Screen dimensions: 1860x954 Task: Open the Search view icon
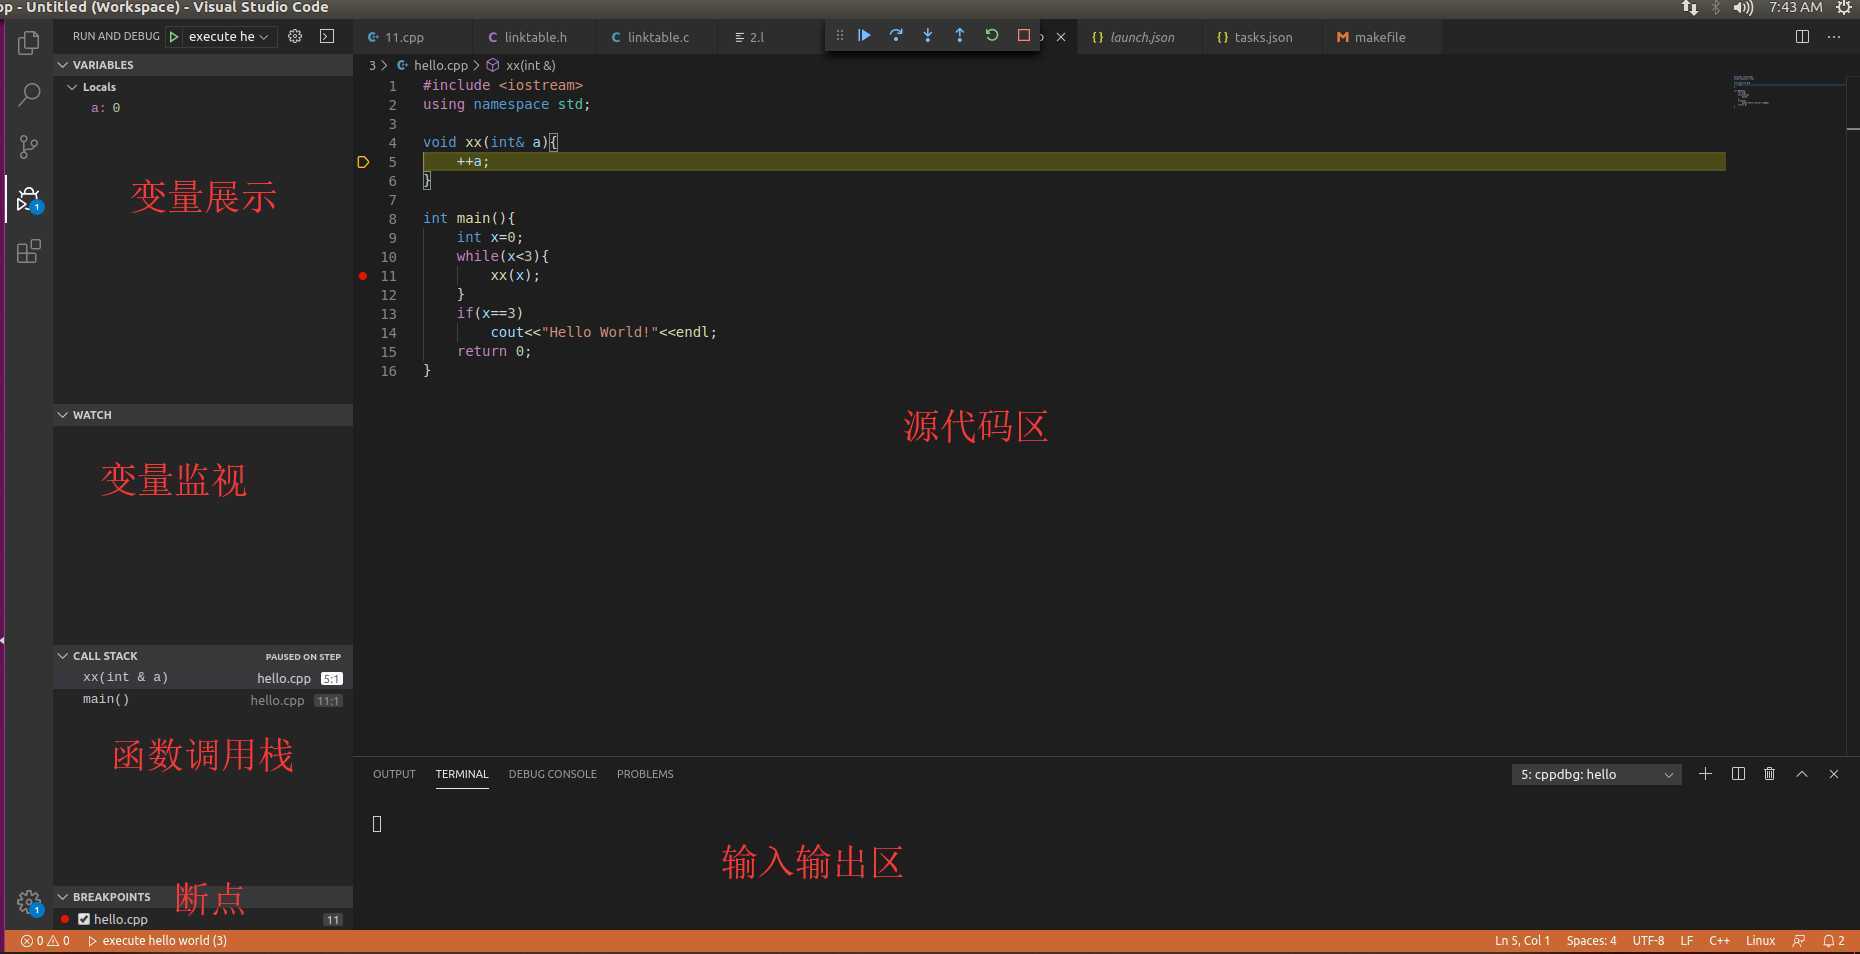point(29,95)
